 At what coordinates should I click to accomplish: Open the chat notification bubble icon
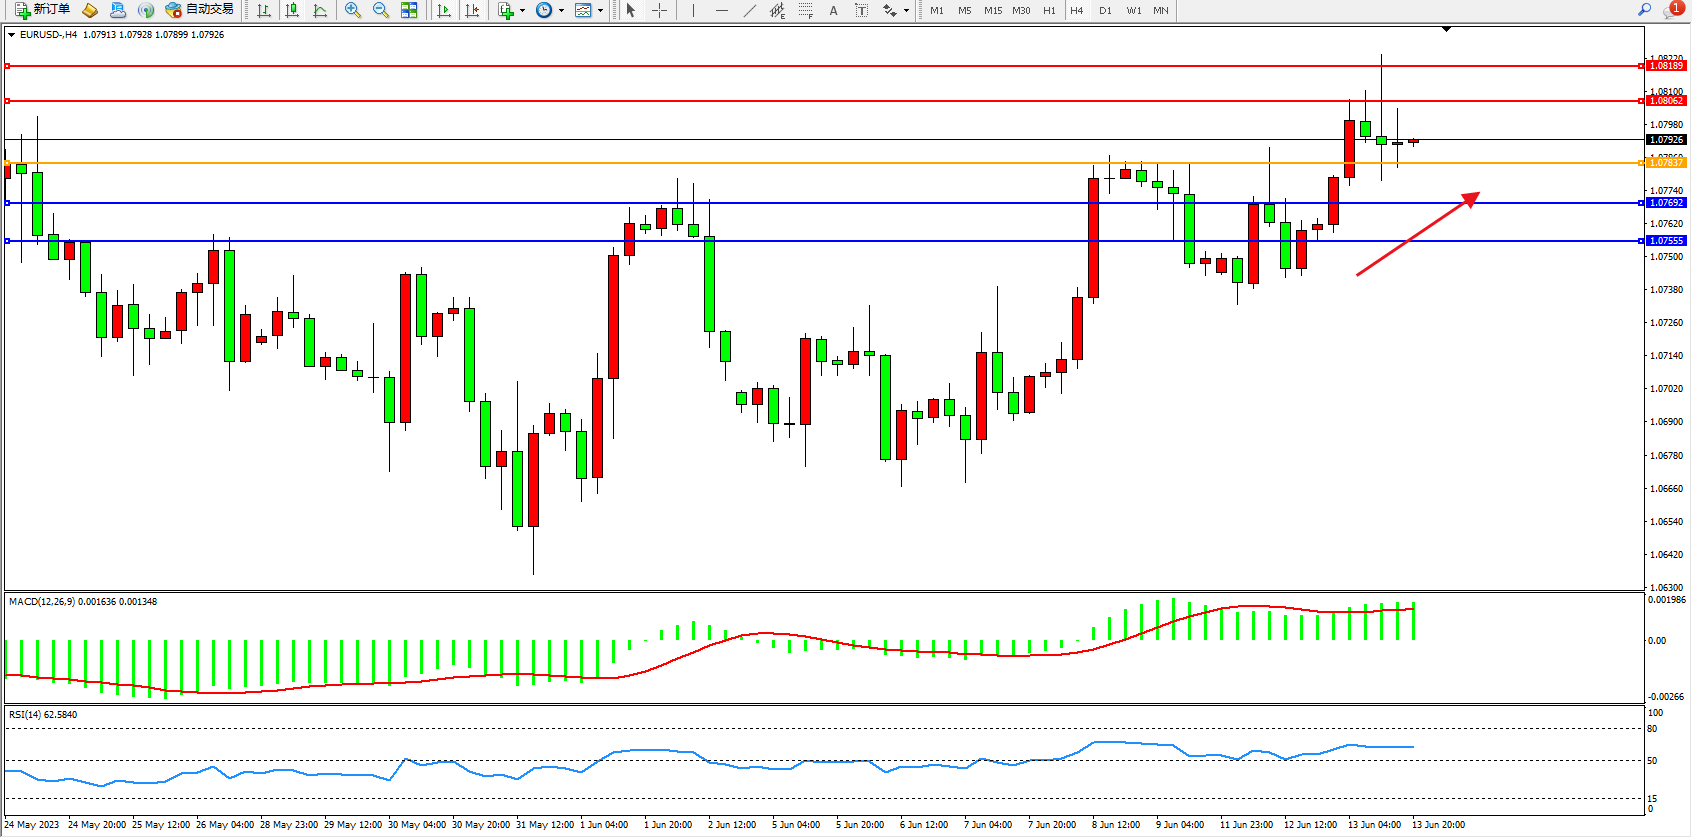click(1671, 10)
